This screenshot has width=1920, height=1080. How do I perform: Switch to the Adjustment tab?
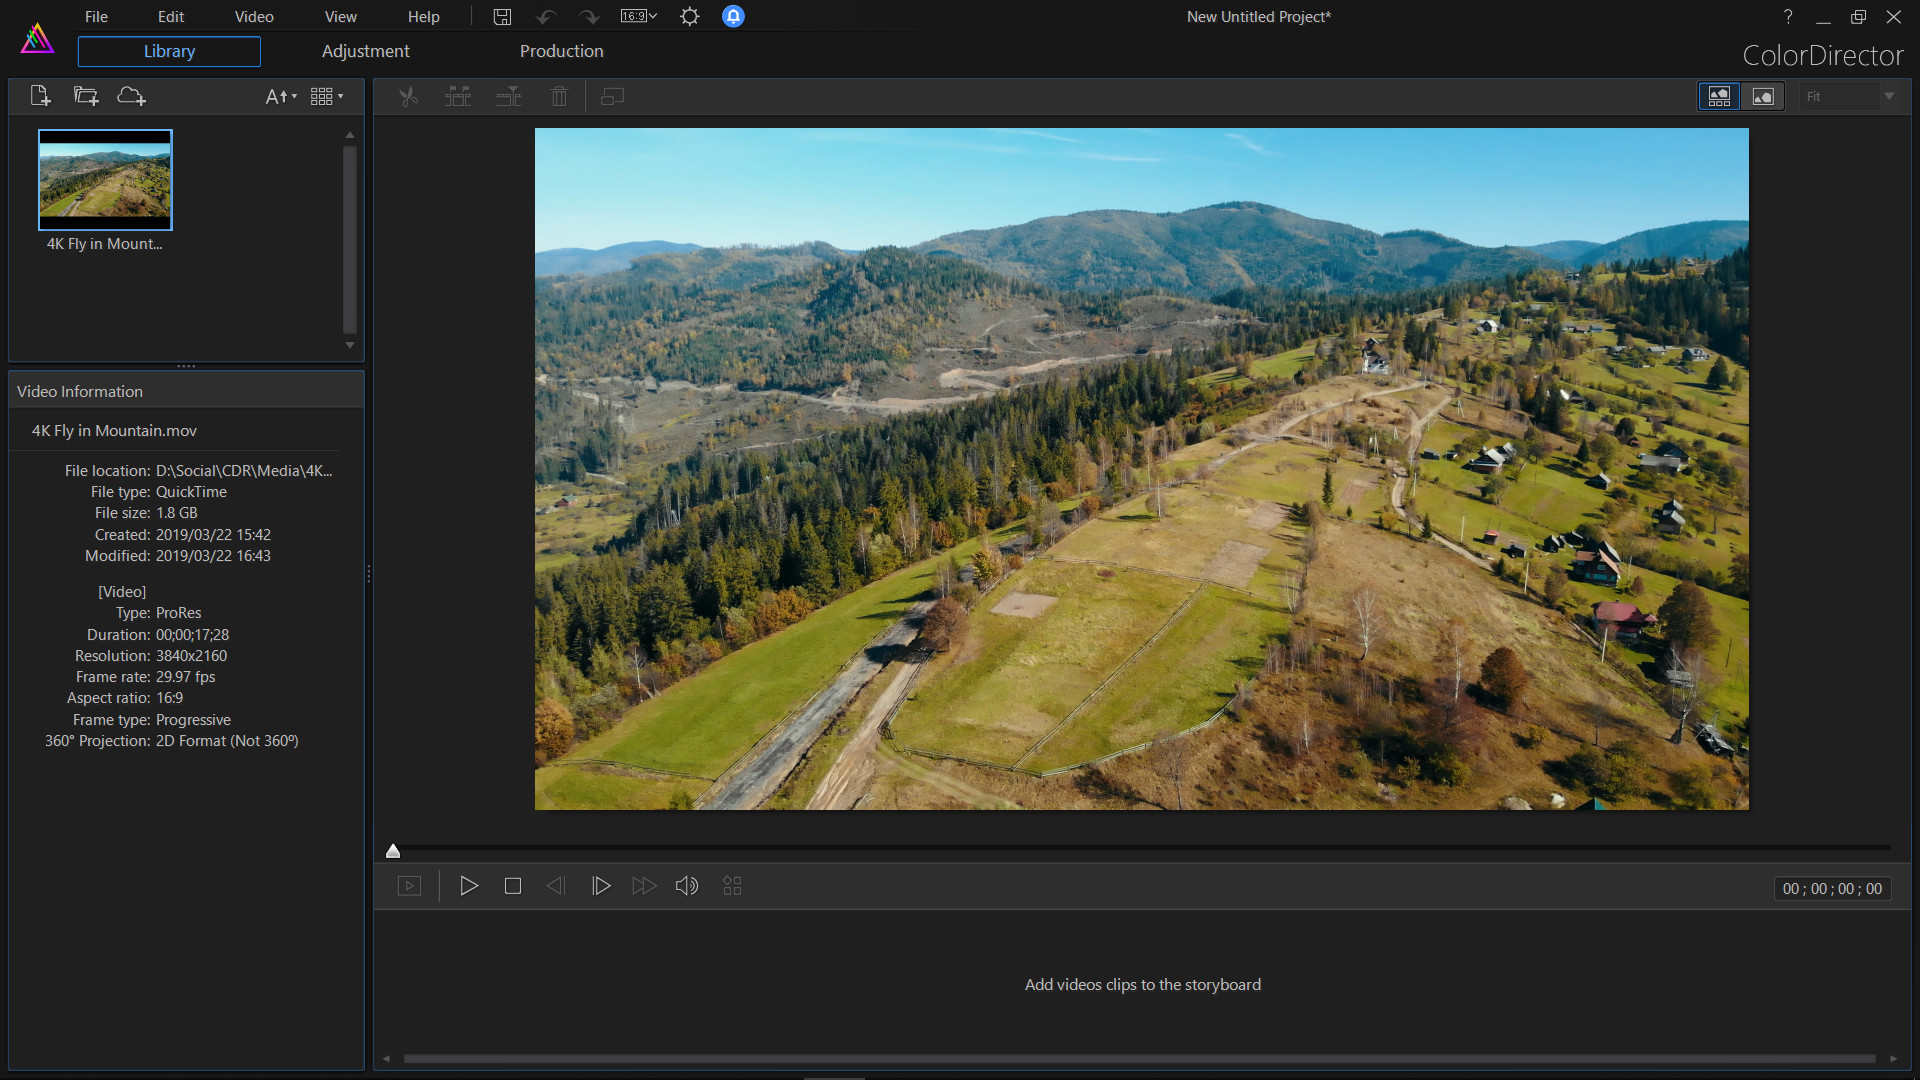[364, 51]
